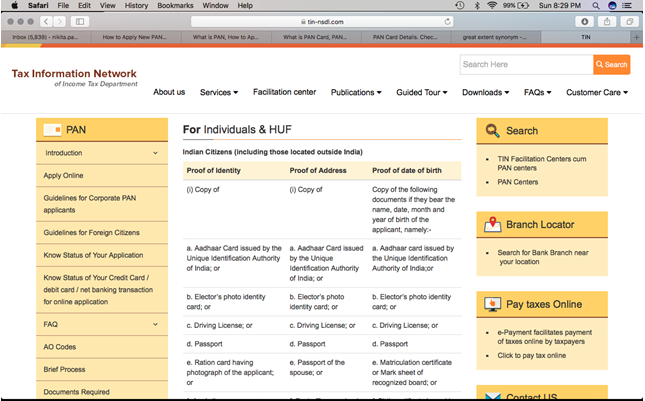The width and height of the screenshot is (645, 401).
Task: Click the orange Search button
Action: 612,65
